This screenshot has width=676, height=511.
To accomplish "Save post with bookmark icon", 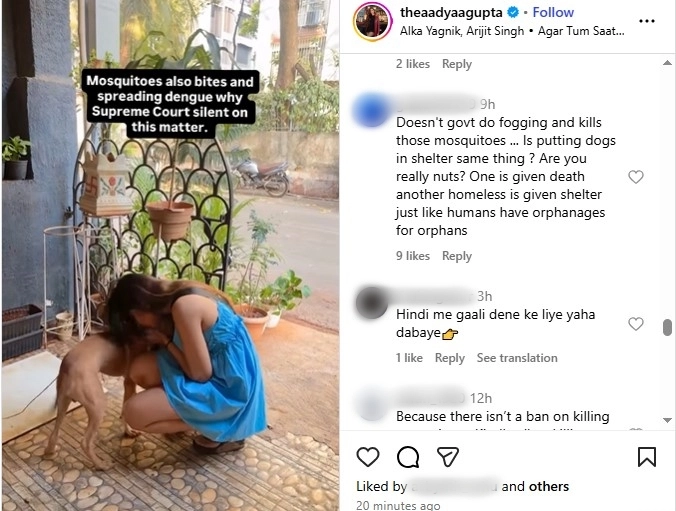I will (x=647, y=457).
